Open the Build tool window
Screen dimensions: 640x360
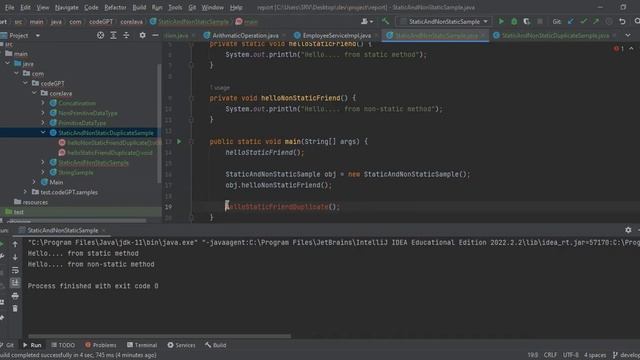216,345
